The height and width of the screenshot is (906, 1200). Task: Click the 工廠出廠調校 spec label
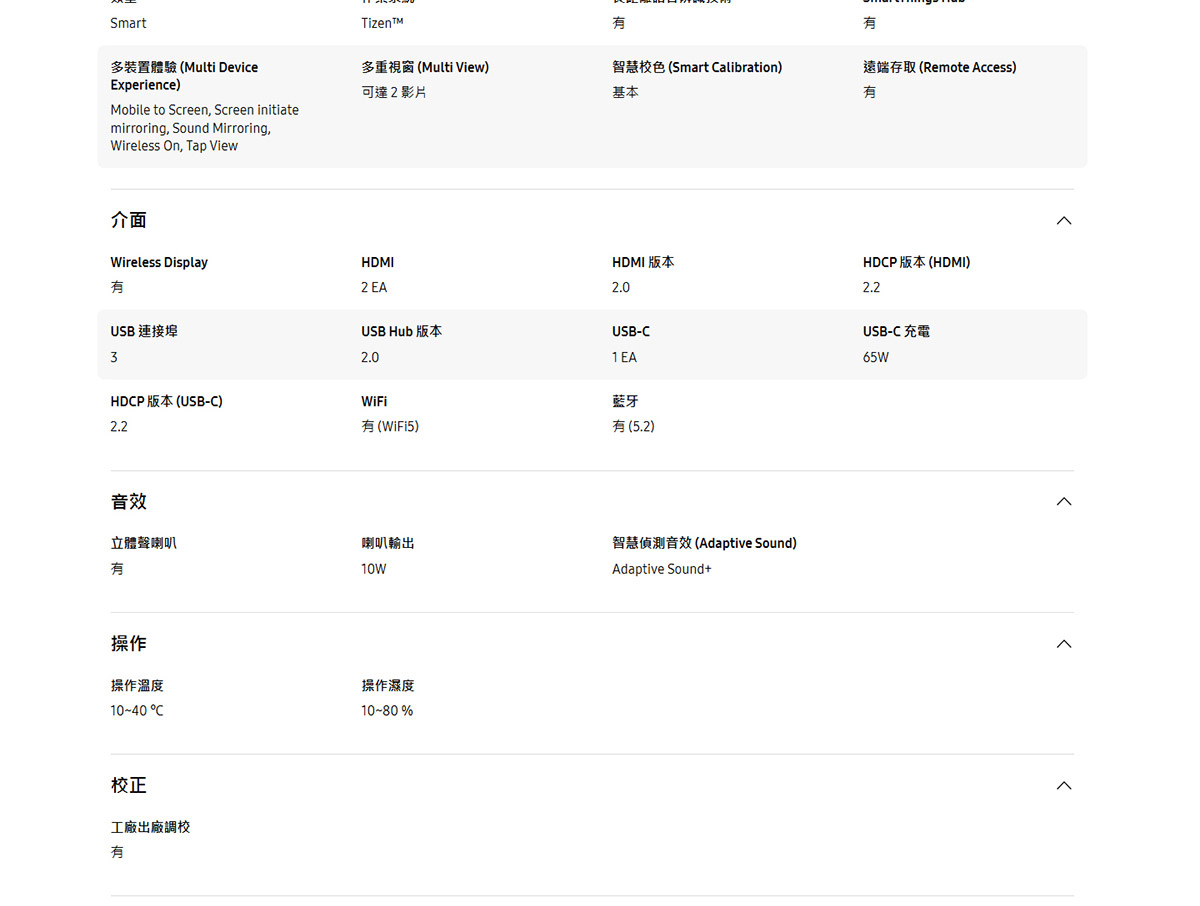150,827
